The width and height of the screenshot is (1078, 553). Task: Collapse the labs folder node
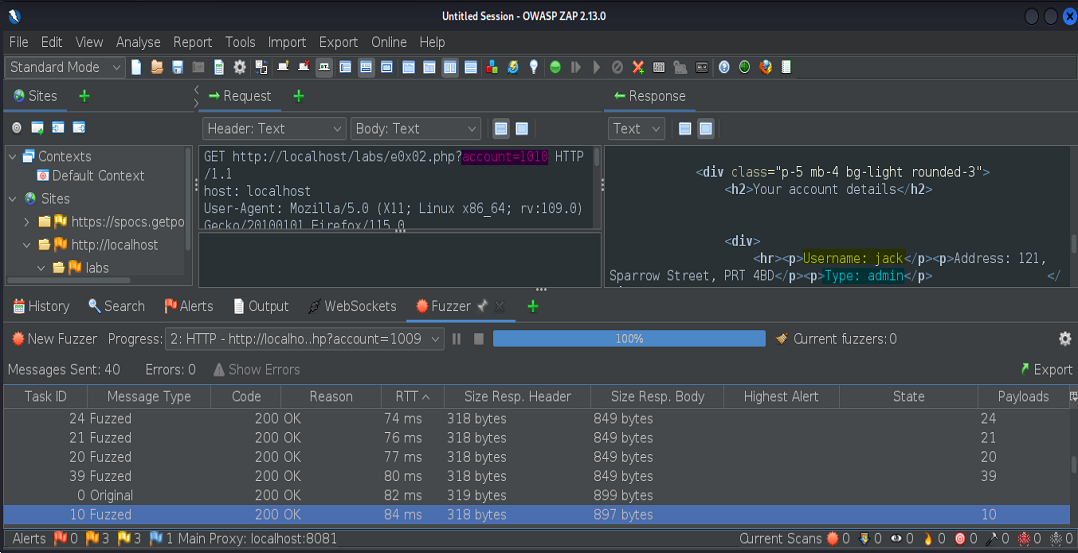(41, 268)
